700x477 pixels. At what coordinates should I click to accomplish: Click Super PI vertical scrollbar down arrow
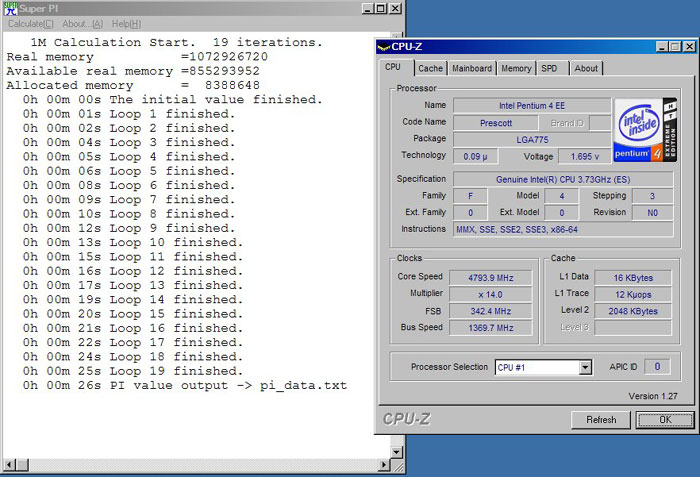point(396,452)
